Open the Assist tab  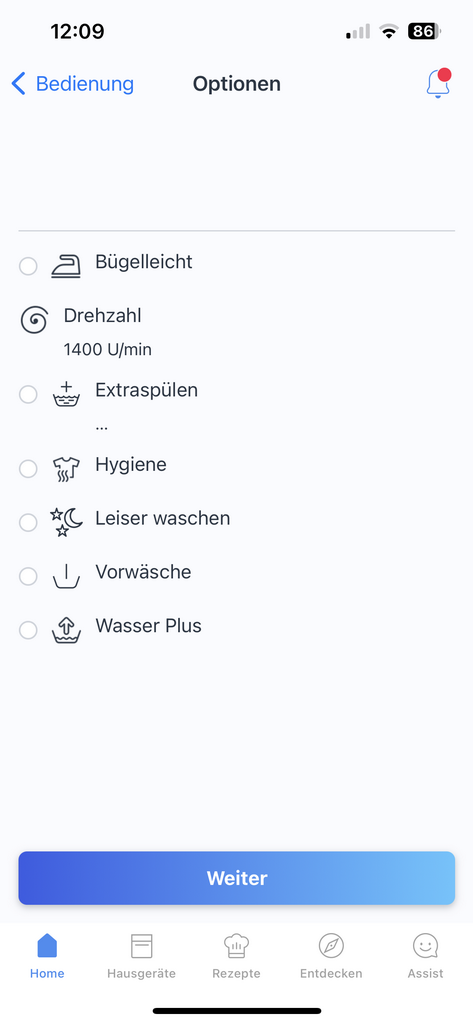tap(425, 956)
